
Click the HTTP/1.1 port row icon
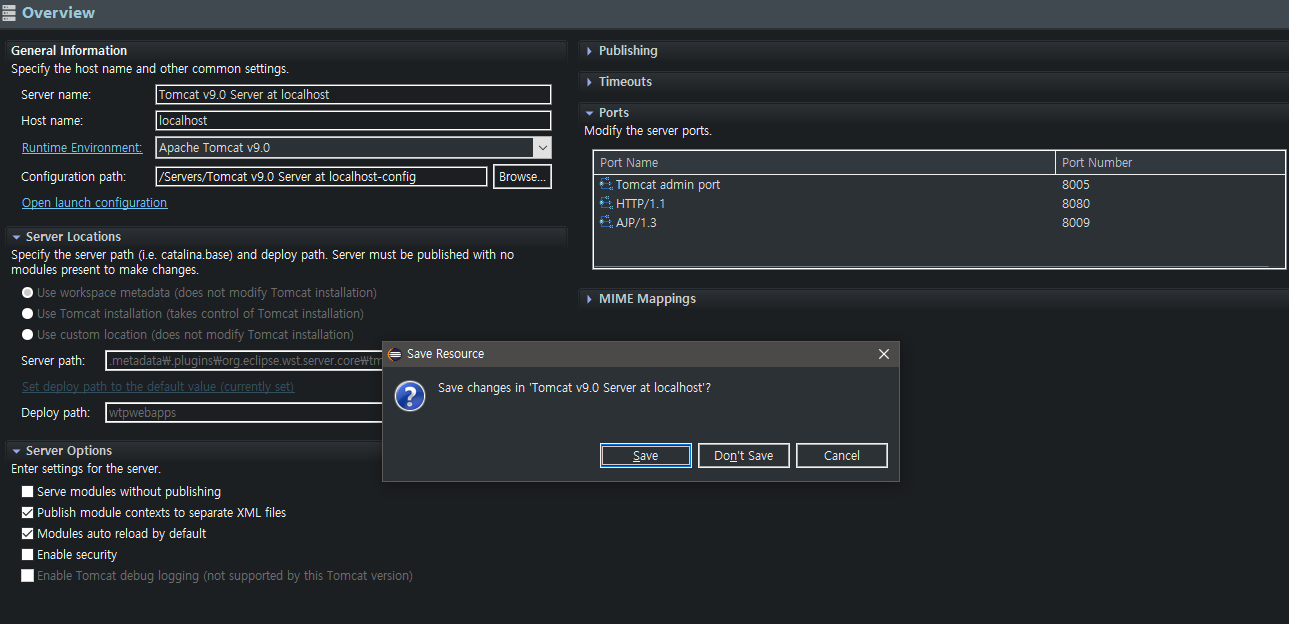tap(605, 204)
